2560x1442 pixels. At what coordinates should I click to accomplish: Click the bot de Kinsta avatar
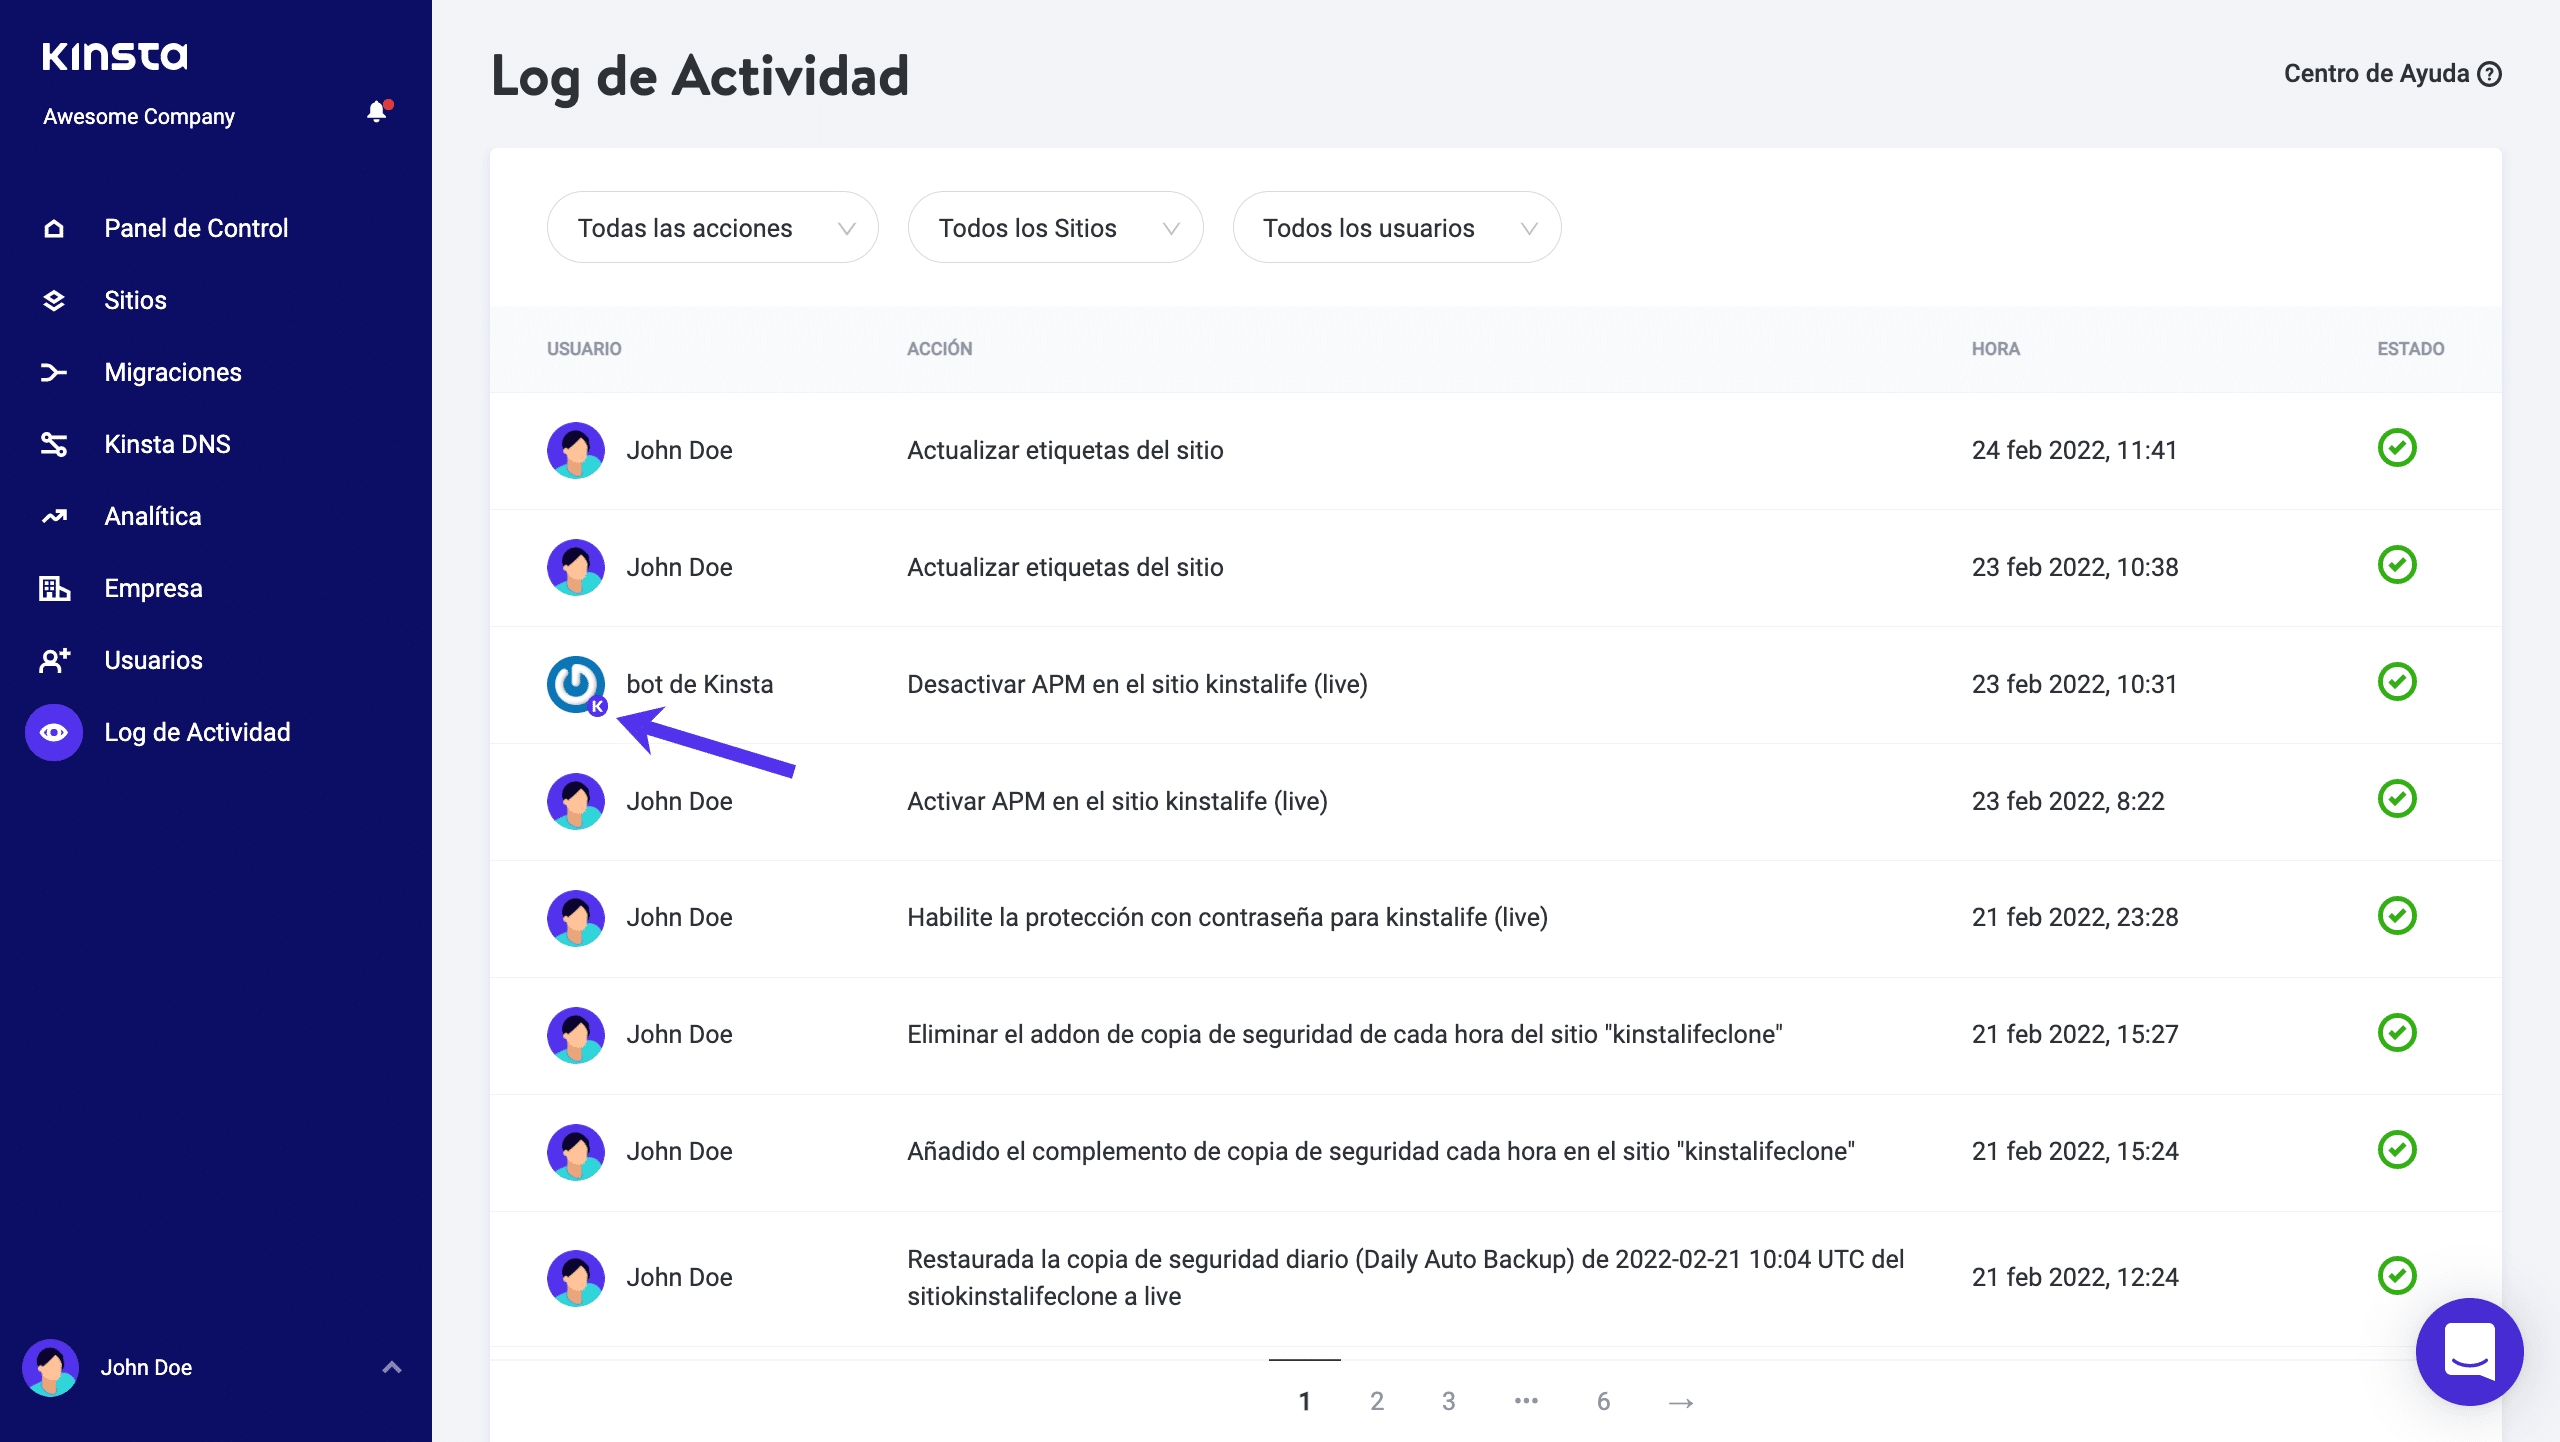pos(576,684)
